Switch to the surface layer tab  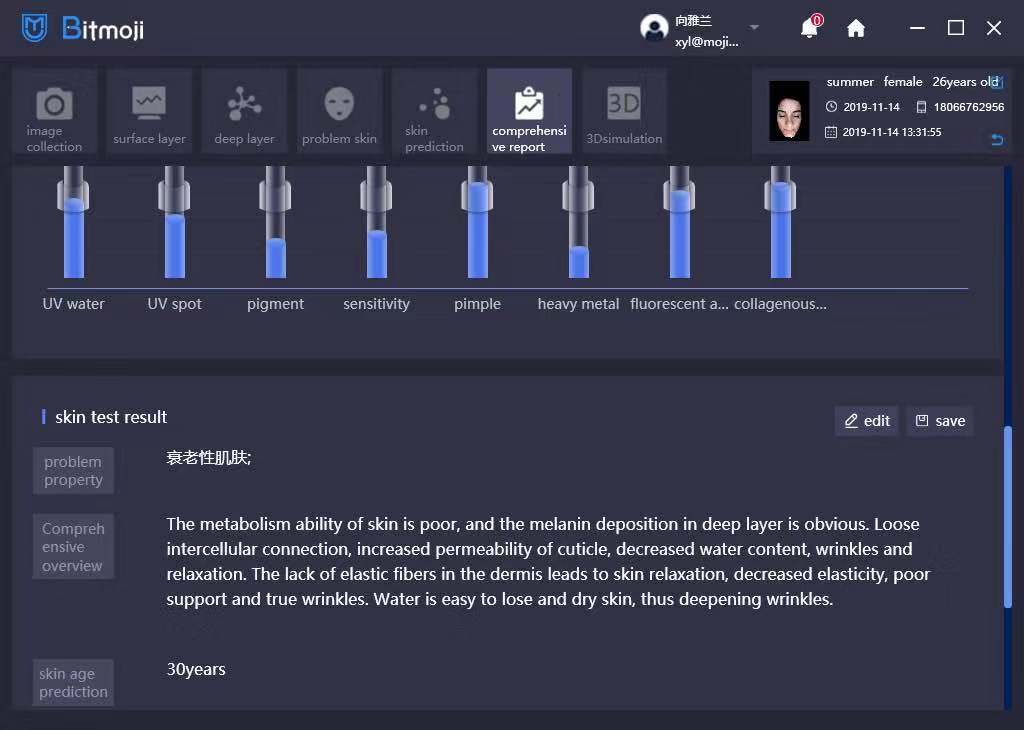point(150,111)
